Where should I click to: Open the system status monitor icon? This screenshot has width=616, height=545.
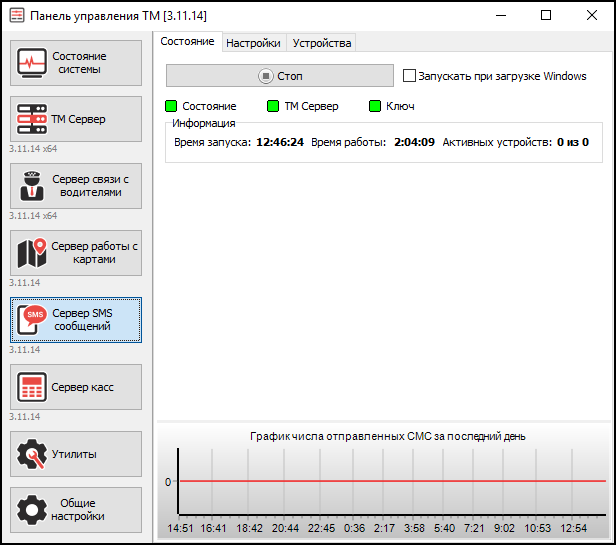(32, 63)
